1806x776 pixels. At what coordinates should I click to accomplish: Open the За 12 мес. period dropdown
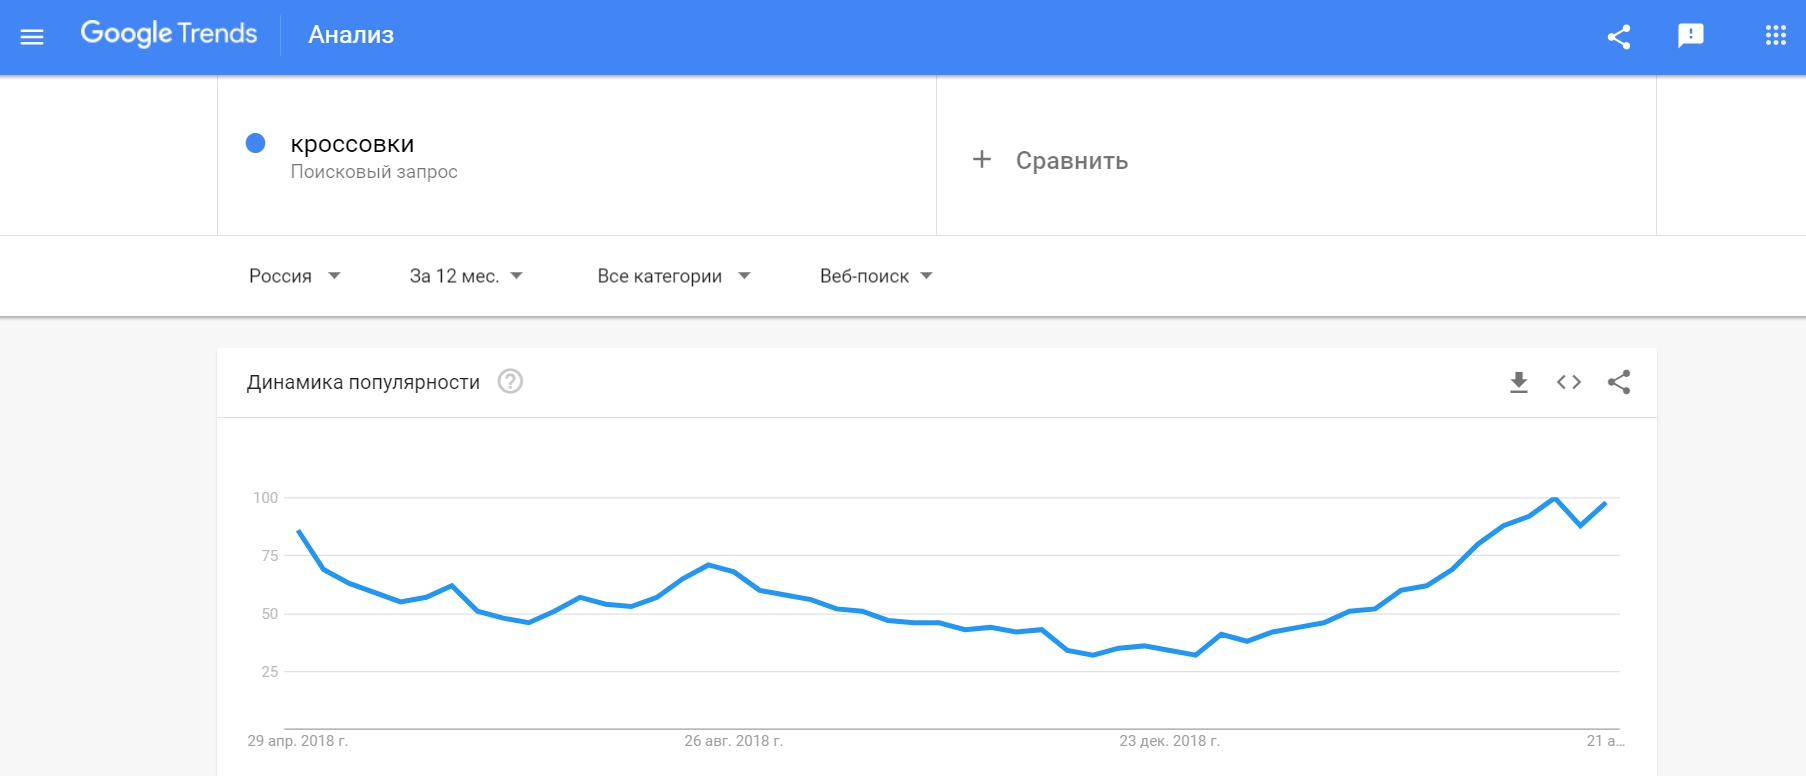pyautogui.click(x=466, y=276)
